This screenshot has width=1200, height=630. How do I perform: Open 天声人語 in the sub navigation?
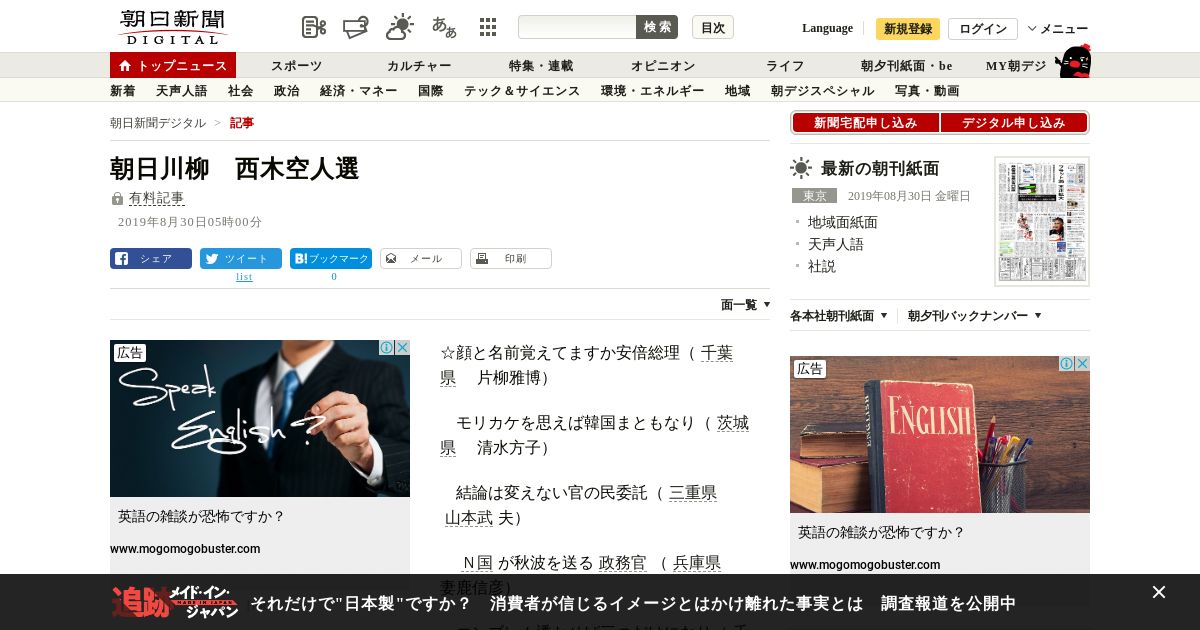pos(182,91)
